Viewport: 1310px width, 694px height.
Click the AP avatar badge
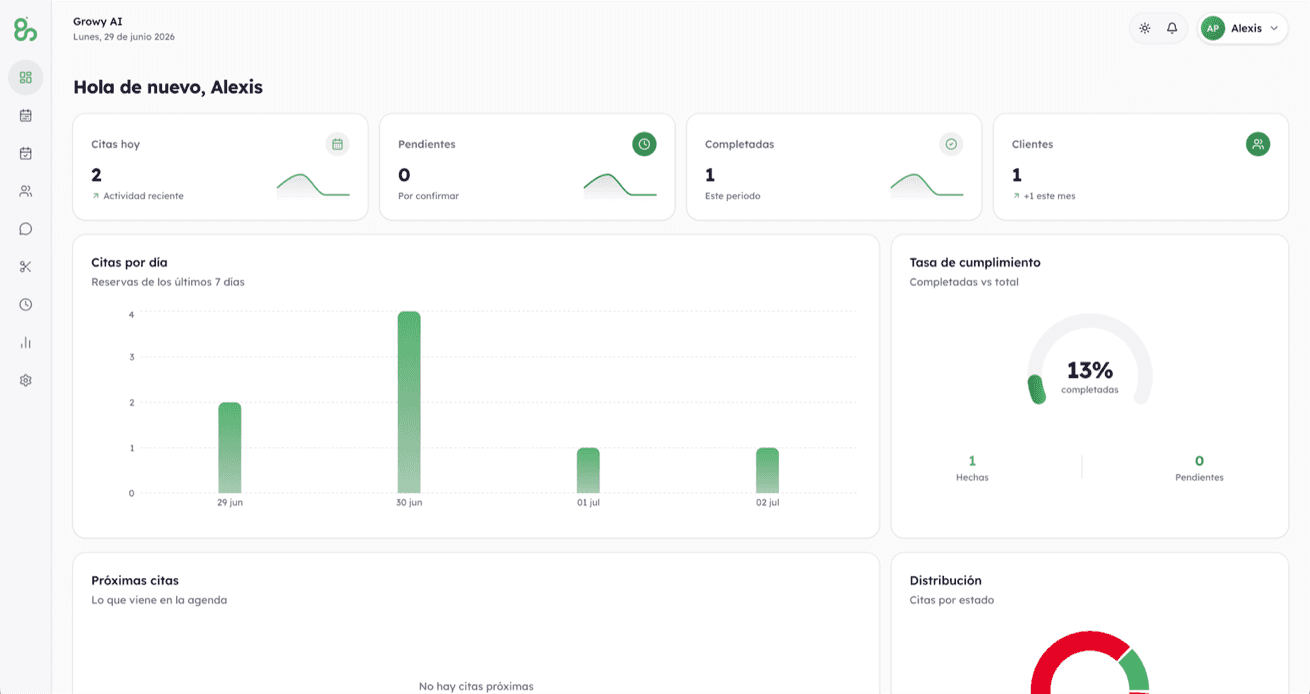point(1213,29)
